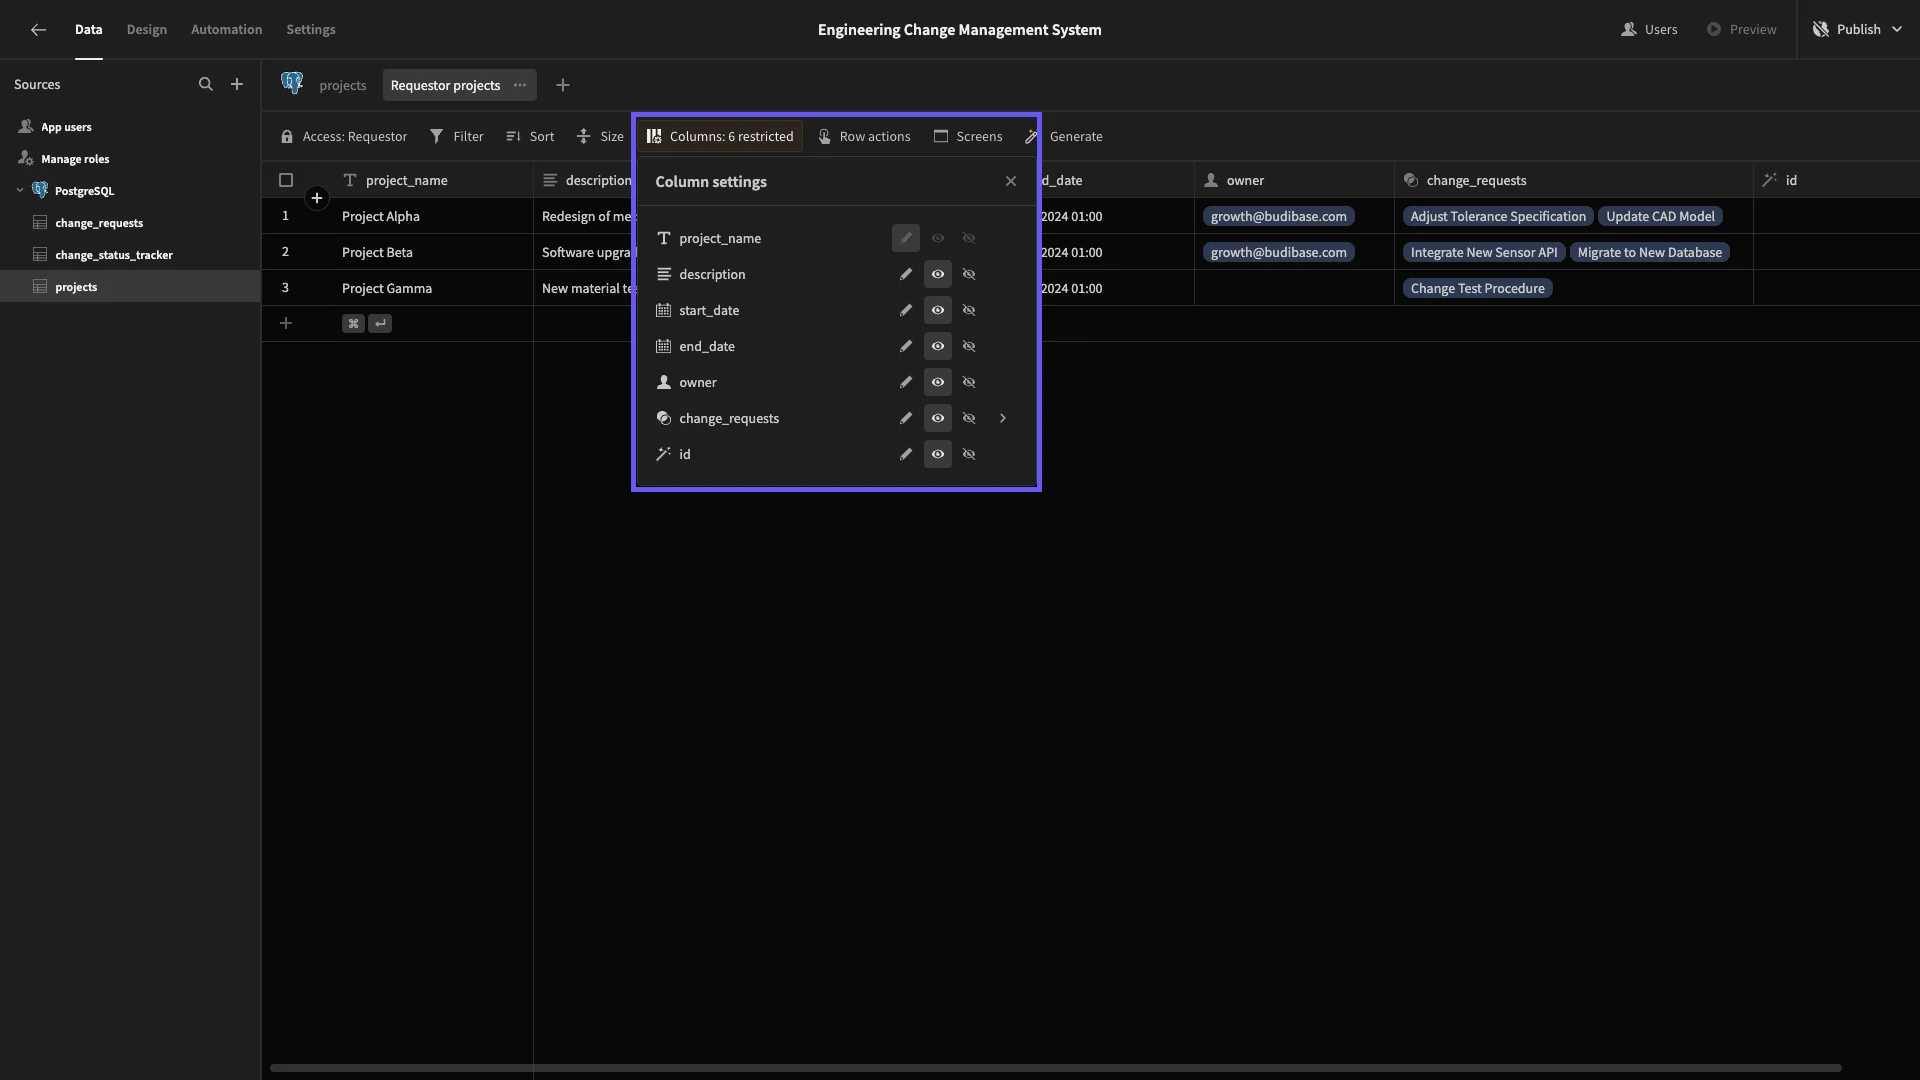Click the Change Test Procedure tag

pyautogui.click(x=1477, y=288)
